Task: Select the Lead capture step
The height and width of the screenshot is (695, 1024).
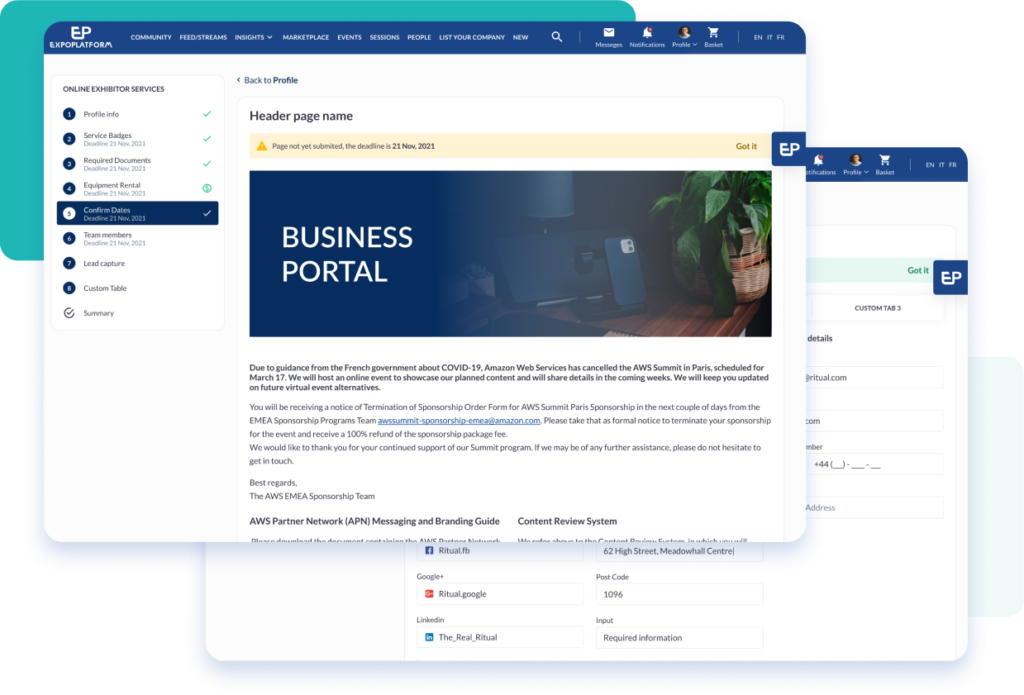Action: point(137,263)
